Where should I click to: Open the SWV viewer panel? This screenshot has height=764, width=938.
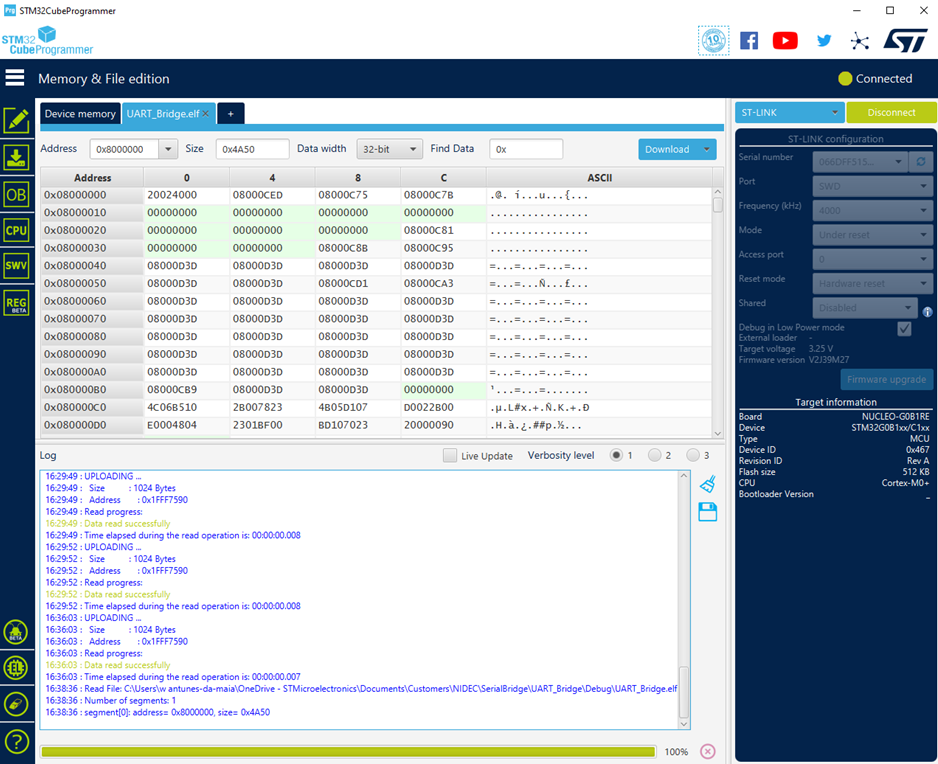pyautogui.click(x=16, y=266)
